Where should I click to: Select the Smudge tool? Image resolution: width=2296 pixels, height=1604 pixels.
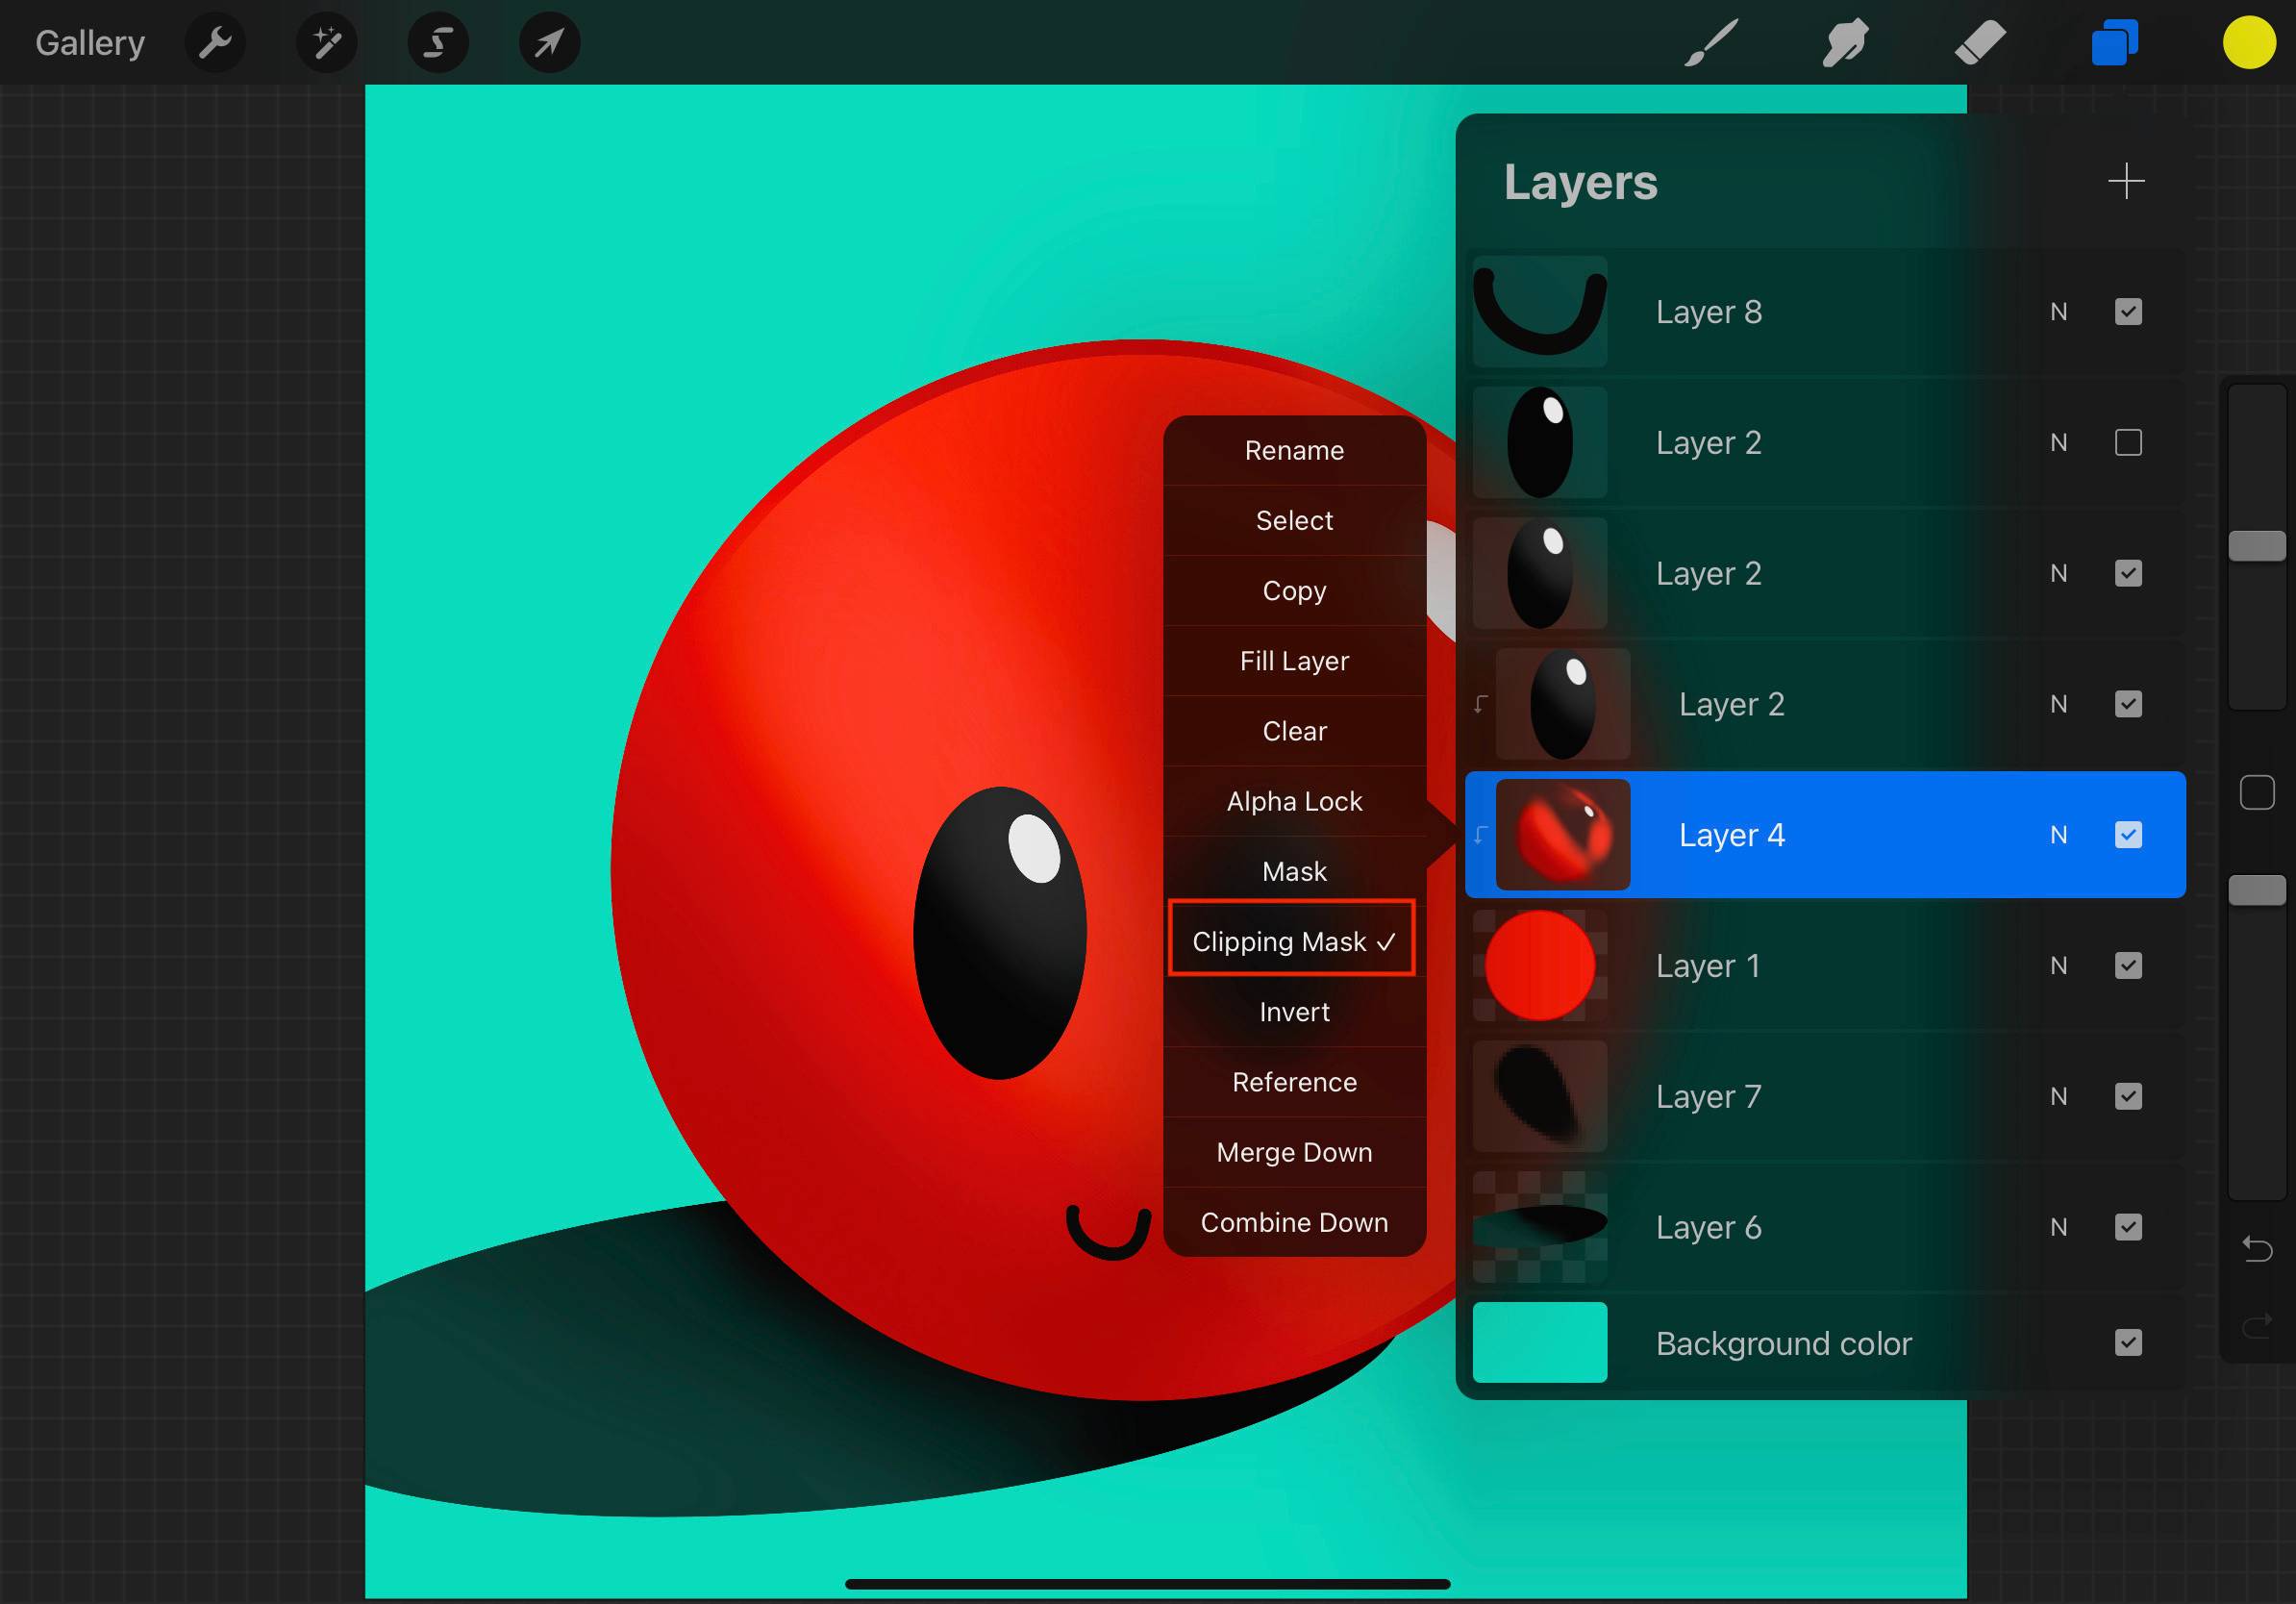[1845, 43]
